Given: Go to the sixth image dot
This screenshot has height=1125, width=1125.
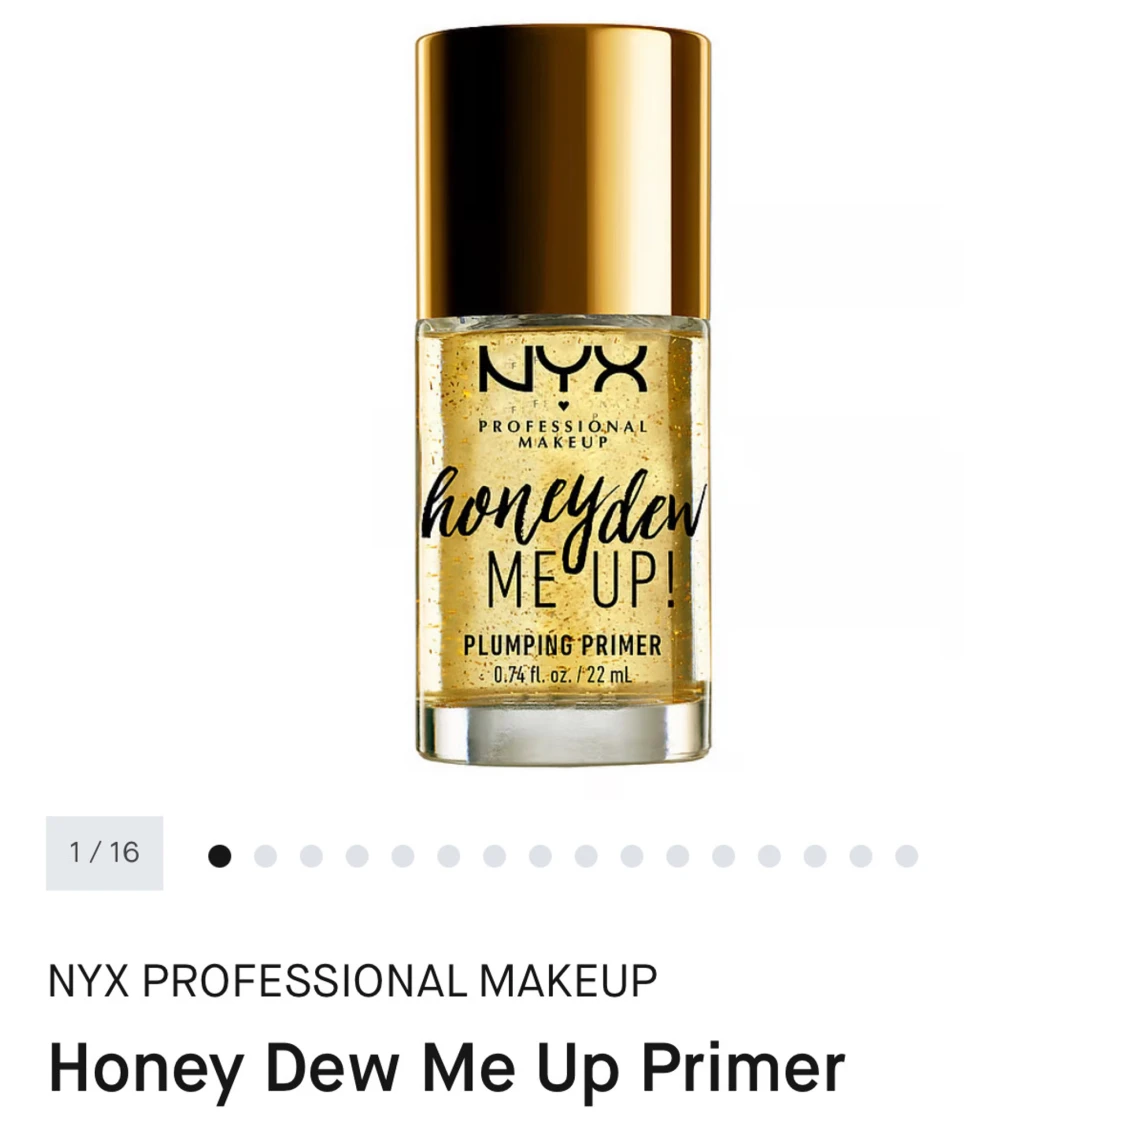Looking at the screenshot, I should 448,856.
